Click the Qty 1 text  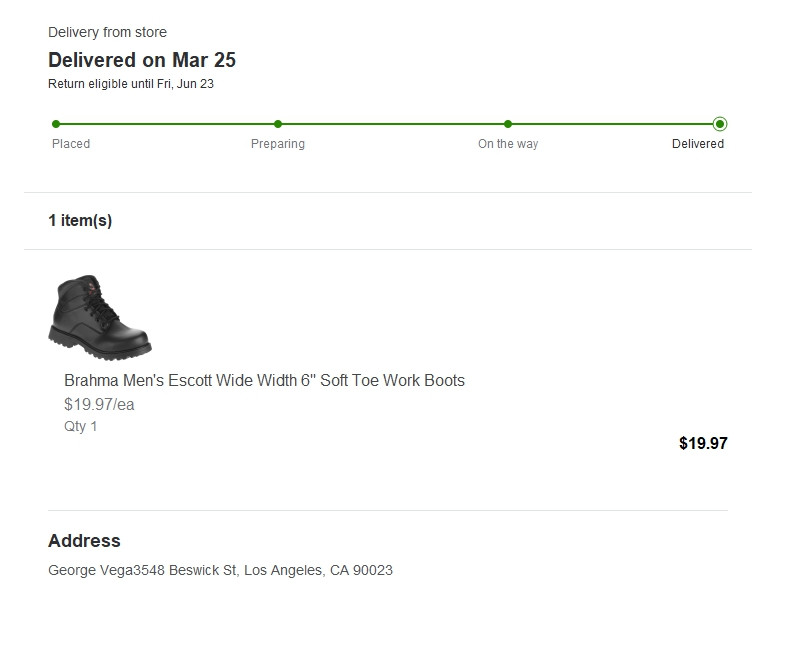pos(81,426)
